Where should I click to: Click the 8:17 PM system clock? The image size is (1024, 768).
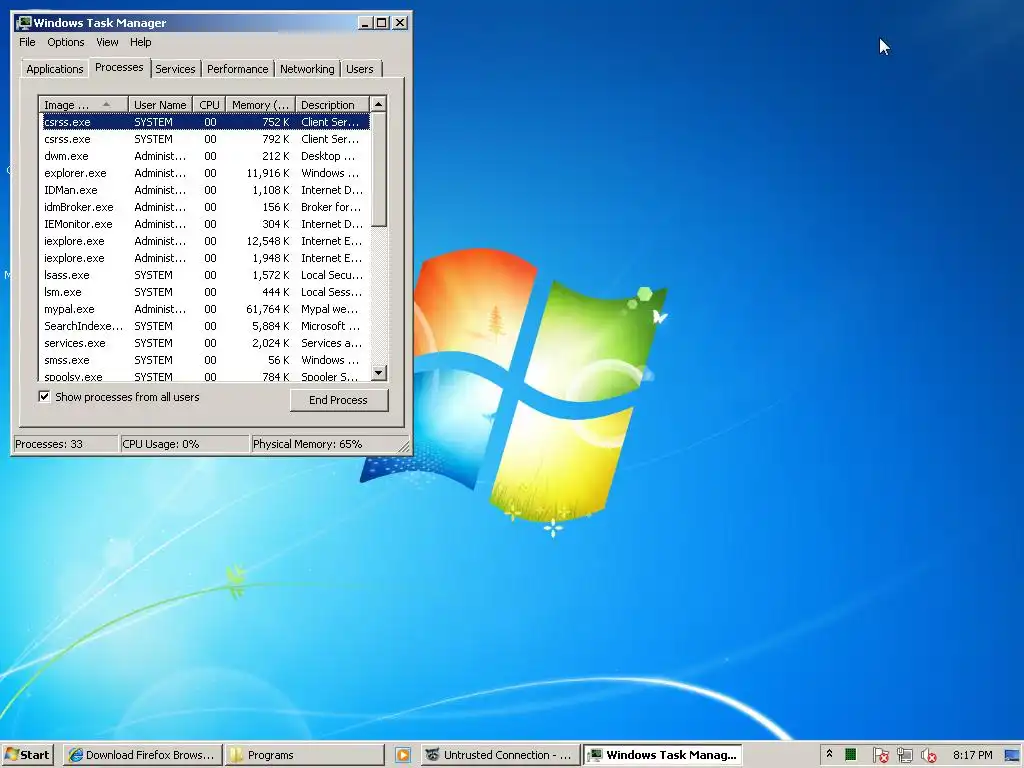click(x=972, y=755)
